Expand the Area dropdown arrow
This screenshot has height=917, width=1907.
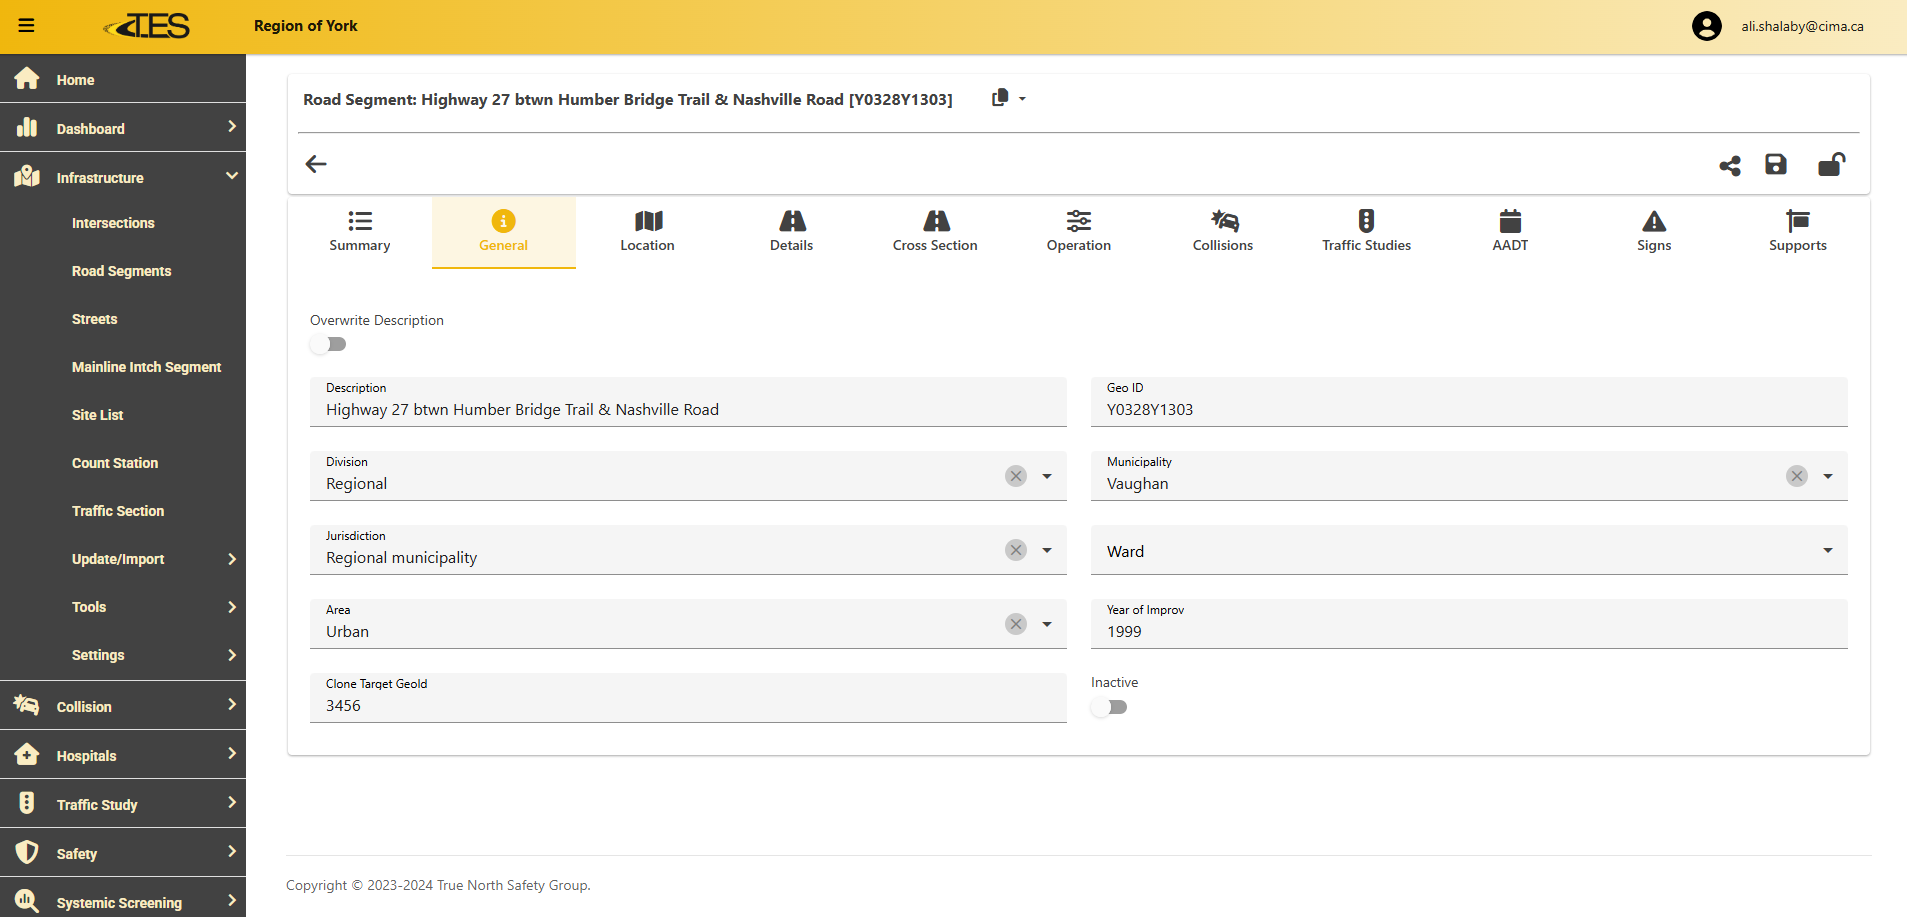pos(1047,624)
